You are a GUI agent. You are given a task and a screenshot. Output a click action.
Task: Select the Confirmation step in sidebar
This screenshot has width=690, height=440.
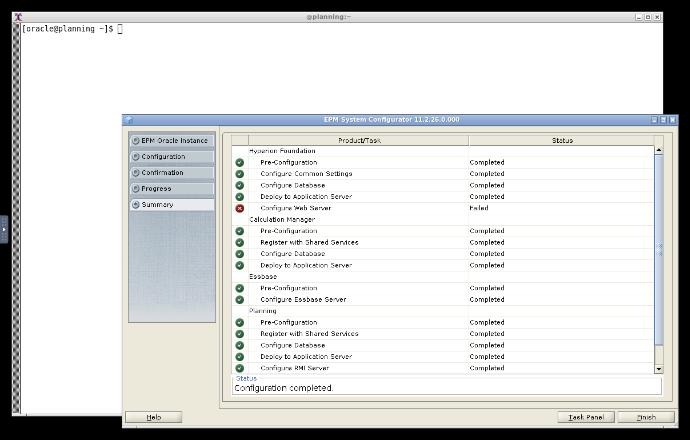tap(172, 173)
